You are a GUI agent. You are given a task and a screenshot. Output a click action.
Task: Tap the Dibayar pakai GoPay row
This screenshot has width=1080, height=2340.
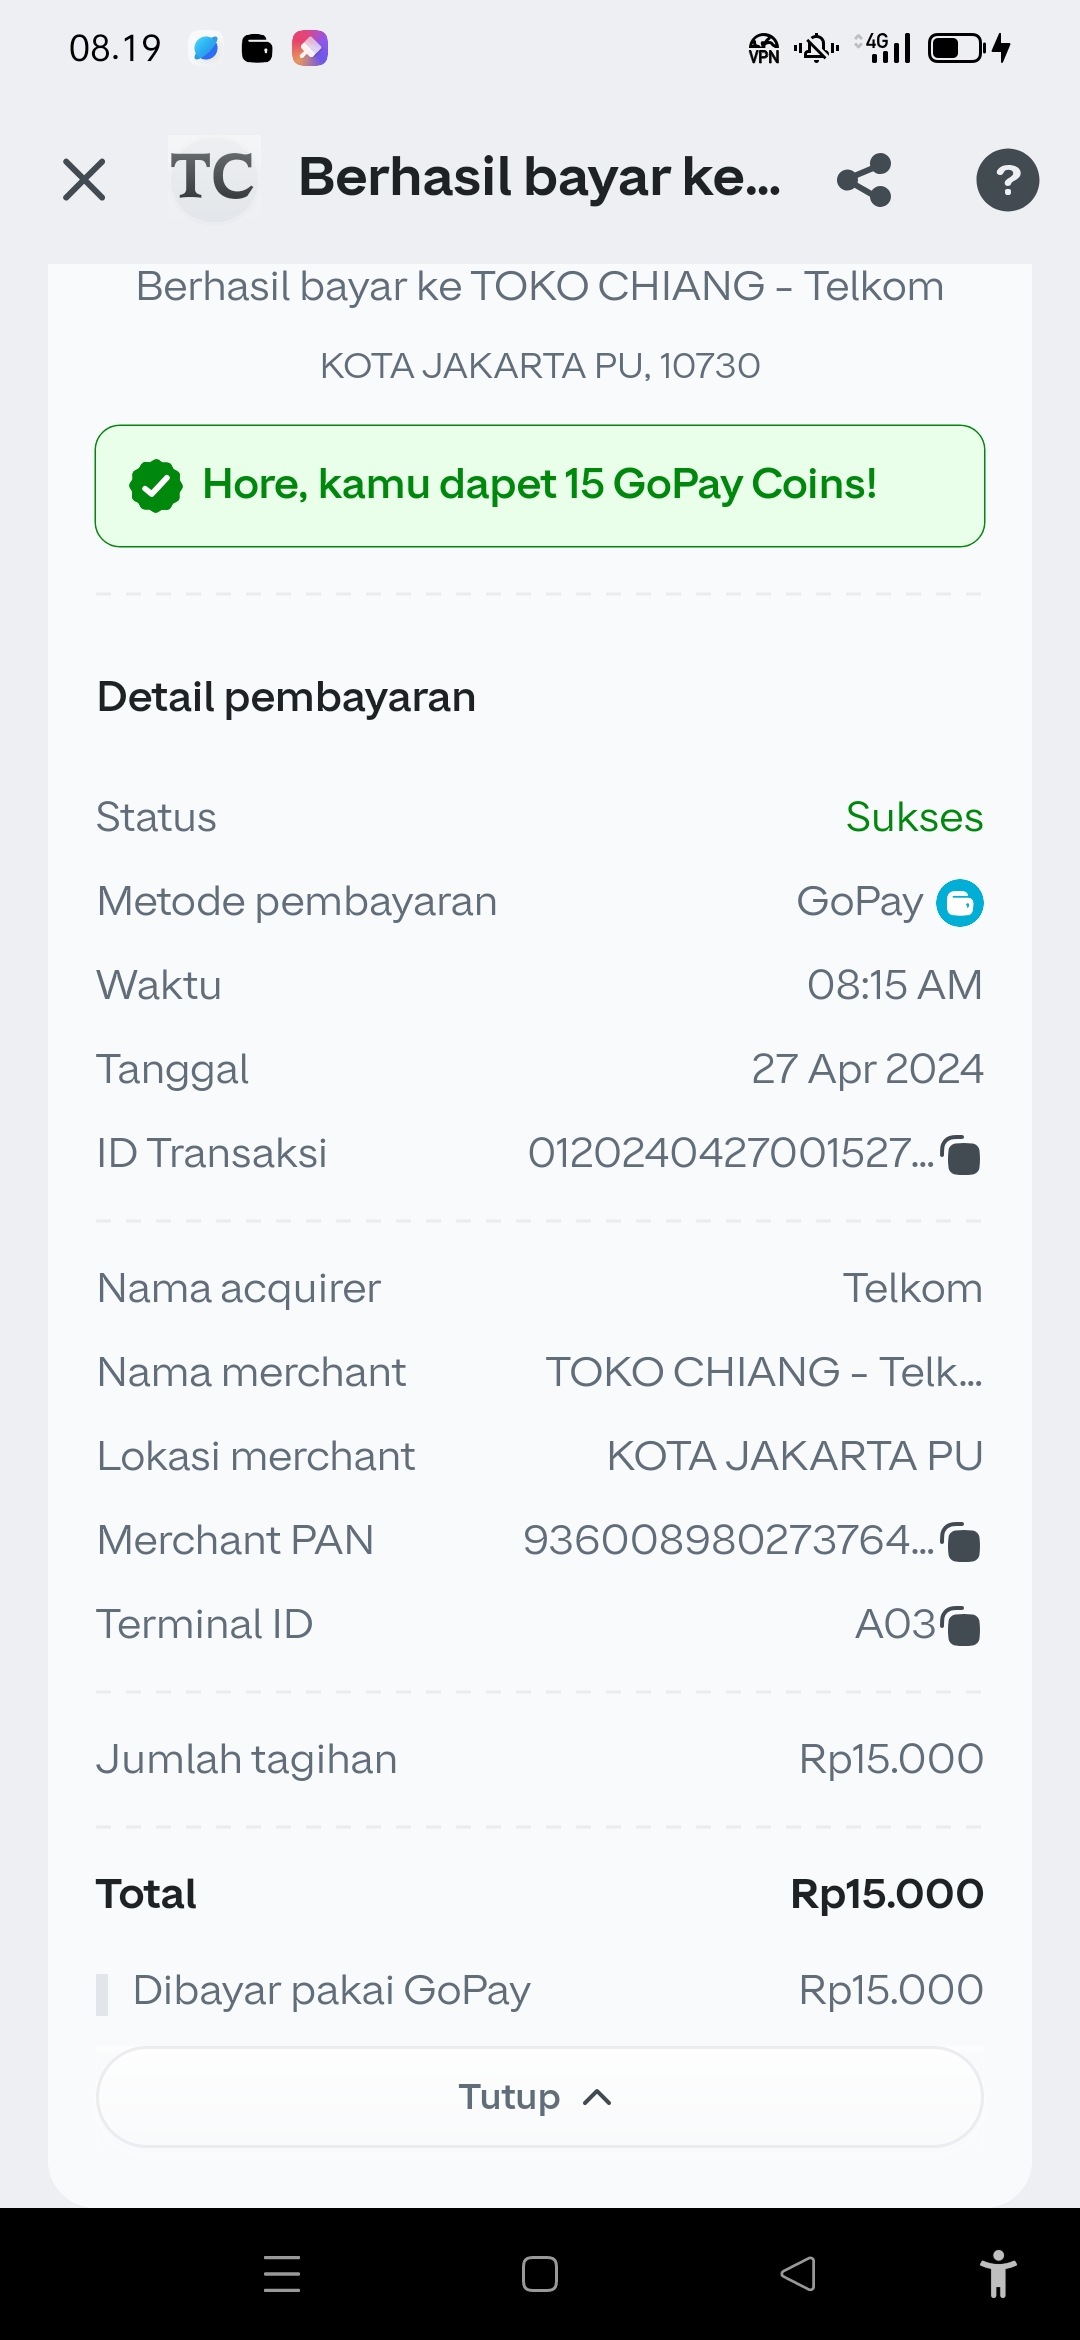pos(540,1990)
